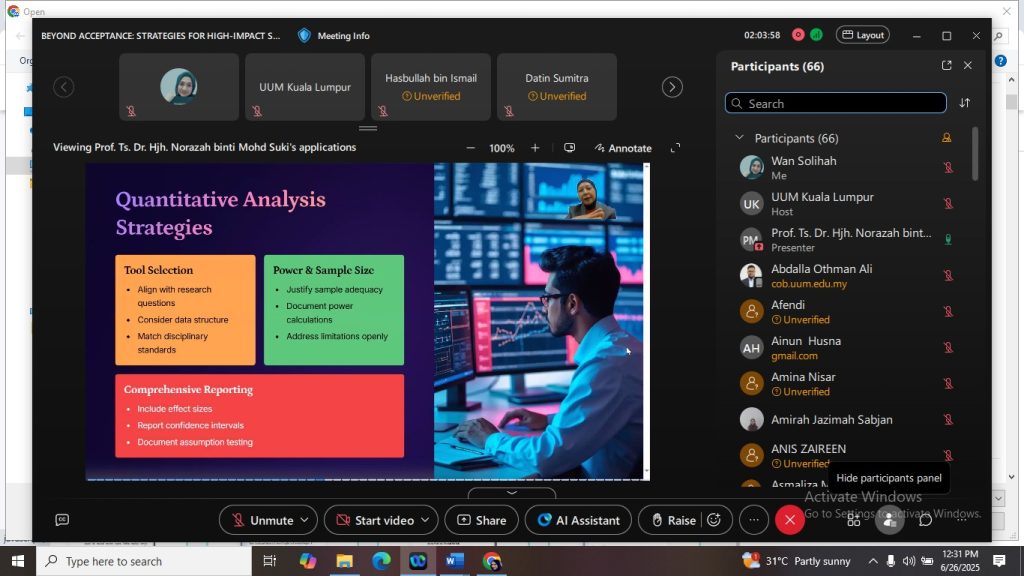This screenshot has width=1024, height=576.
Task: Open the video options dropdown arrow
Action: click(x=425, y=520)
